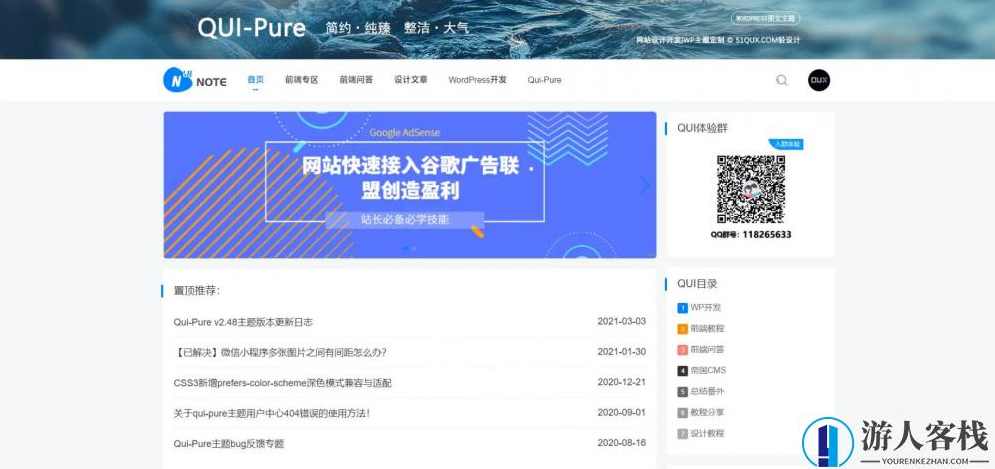Click the rounded badge in header top-right

(765, 19)
